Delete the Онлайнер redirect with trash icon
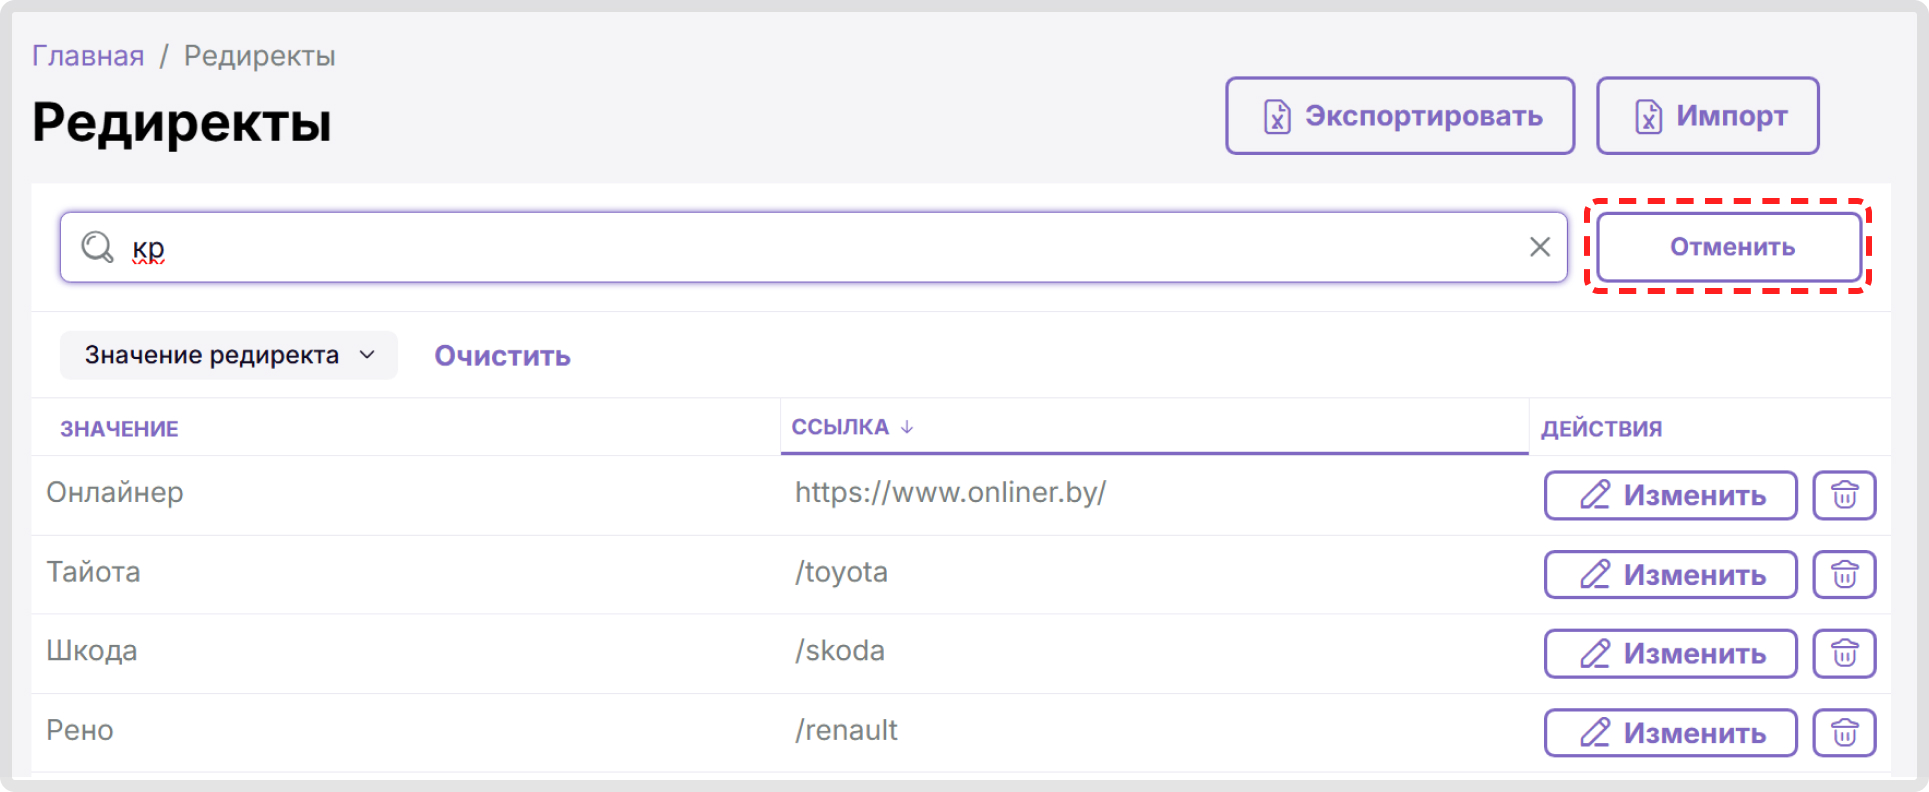 1844,495
